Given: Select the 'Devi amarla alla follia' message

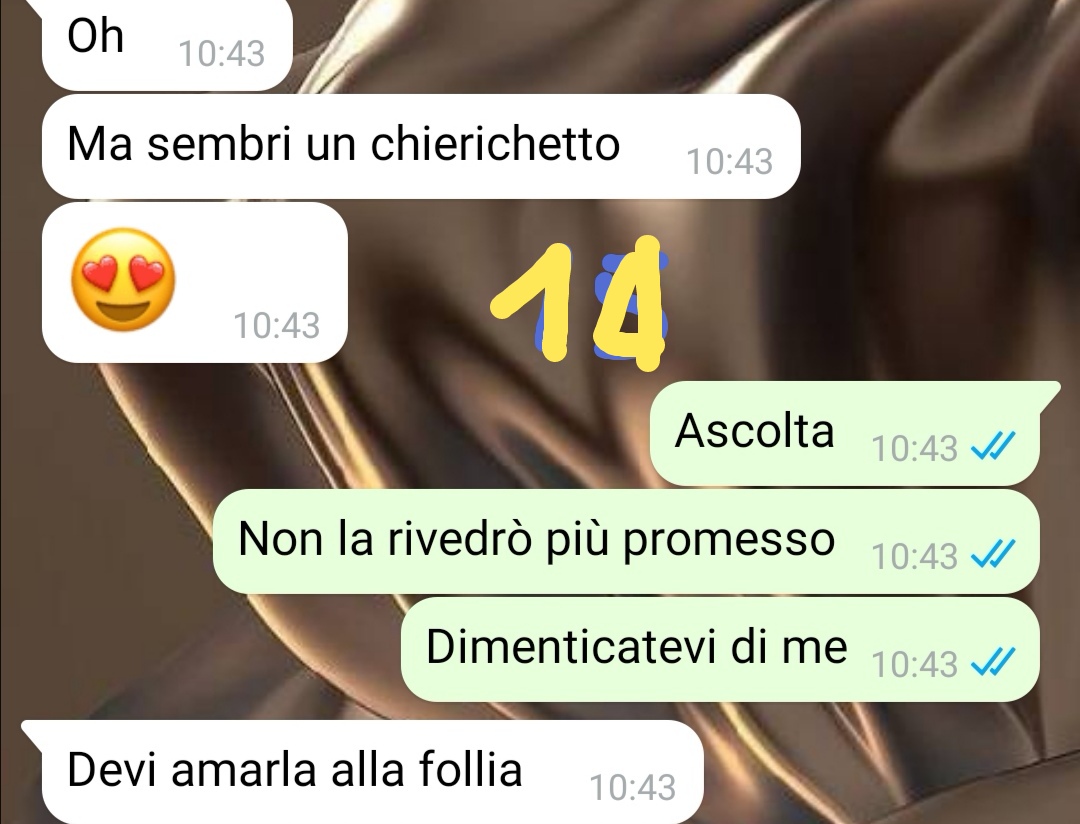Looking at the screenshot, I should click(373, 772).
